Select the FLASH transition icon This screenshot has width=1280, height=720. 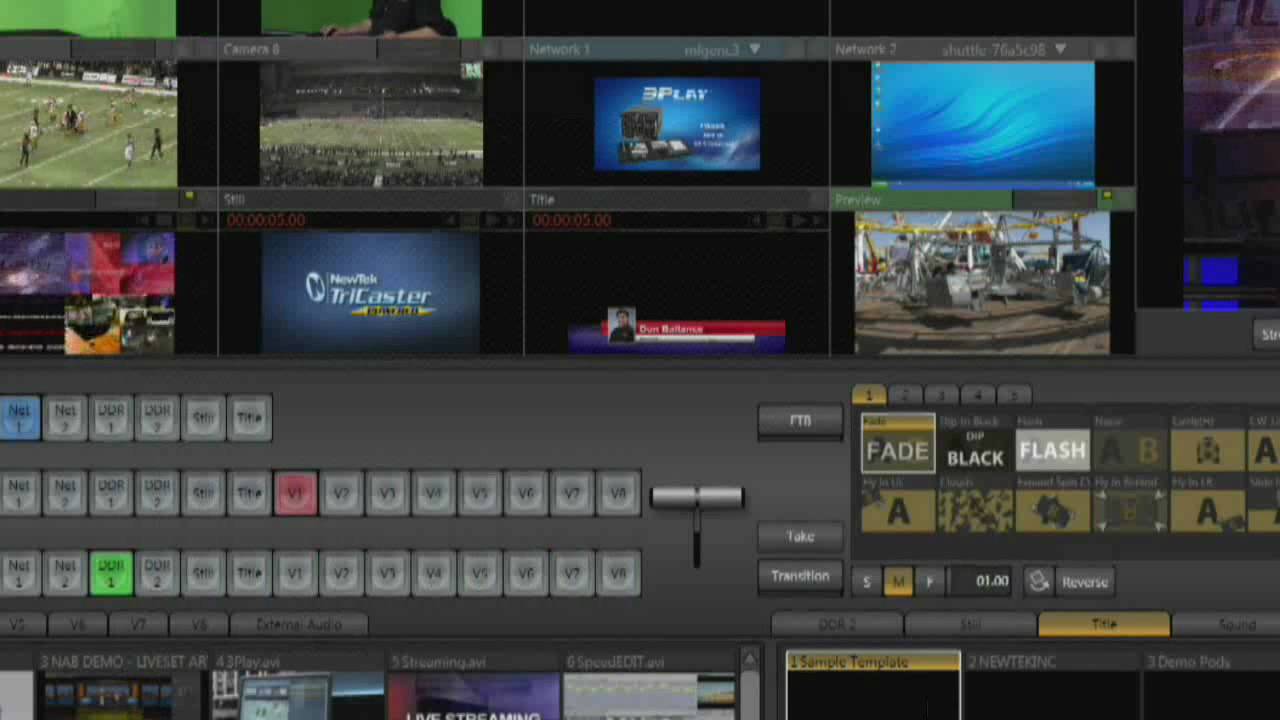coord(1052,450)
